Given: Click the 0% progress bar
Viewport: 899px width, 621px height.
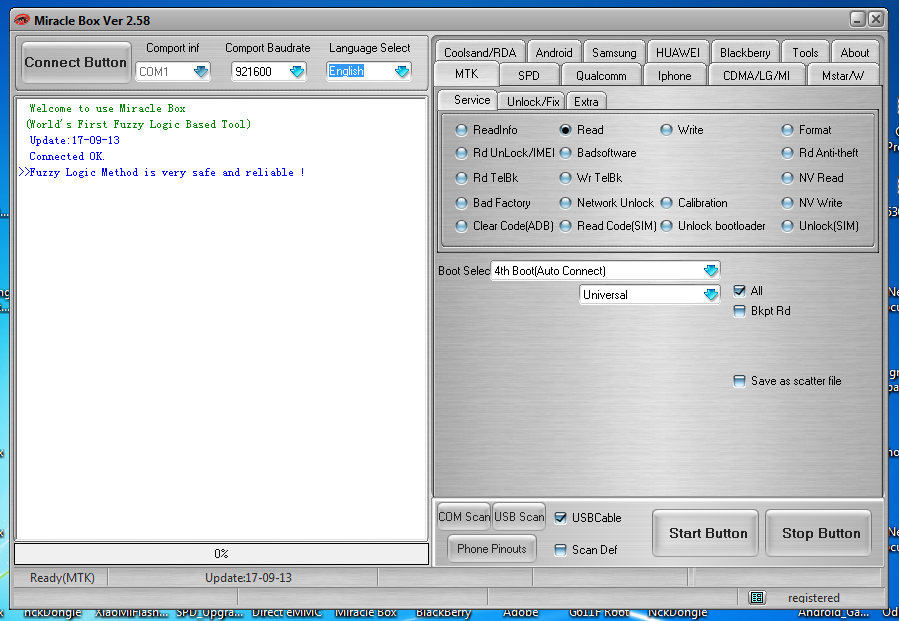Looking at the screenshot, I should [221, 554].
